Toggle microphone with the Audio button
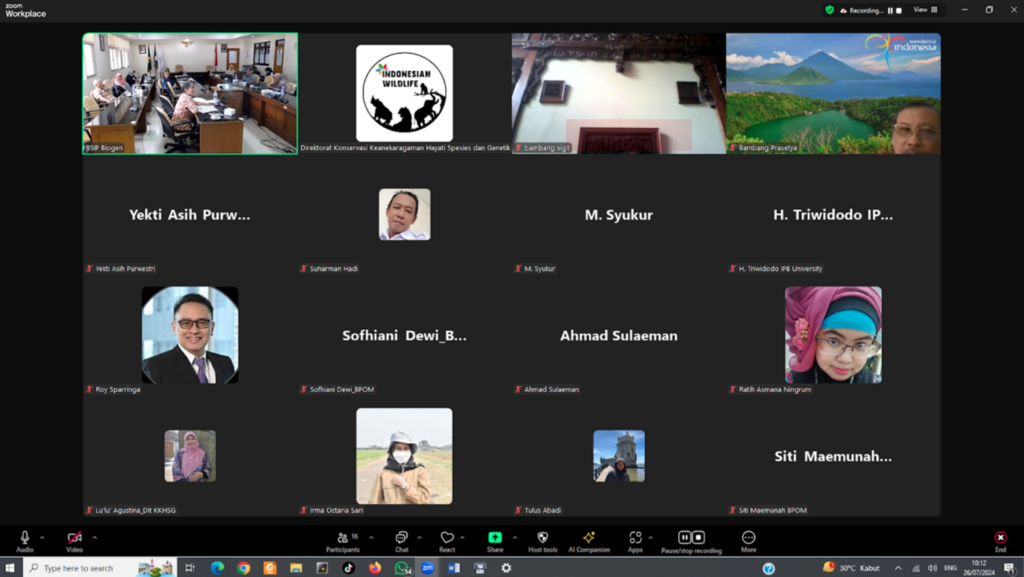The image size is (1024, 577). click(25, 540)
